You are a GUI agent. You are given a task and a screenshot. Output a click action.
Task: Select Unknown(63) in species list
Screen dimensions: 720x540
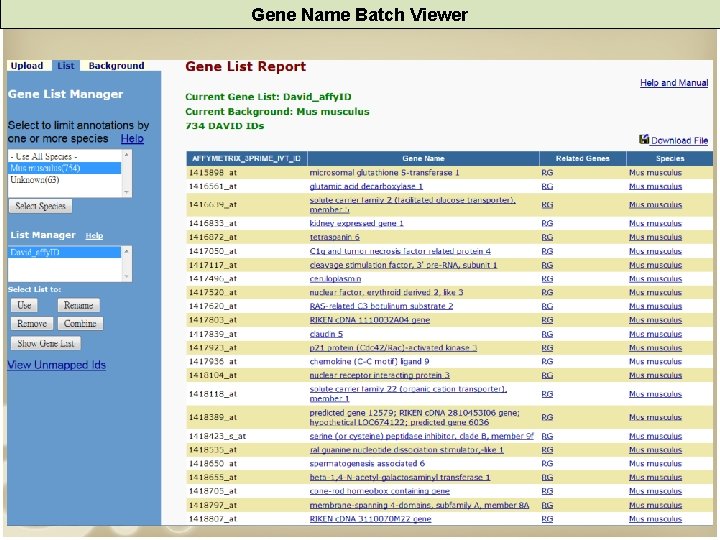[x=65, y=180]
